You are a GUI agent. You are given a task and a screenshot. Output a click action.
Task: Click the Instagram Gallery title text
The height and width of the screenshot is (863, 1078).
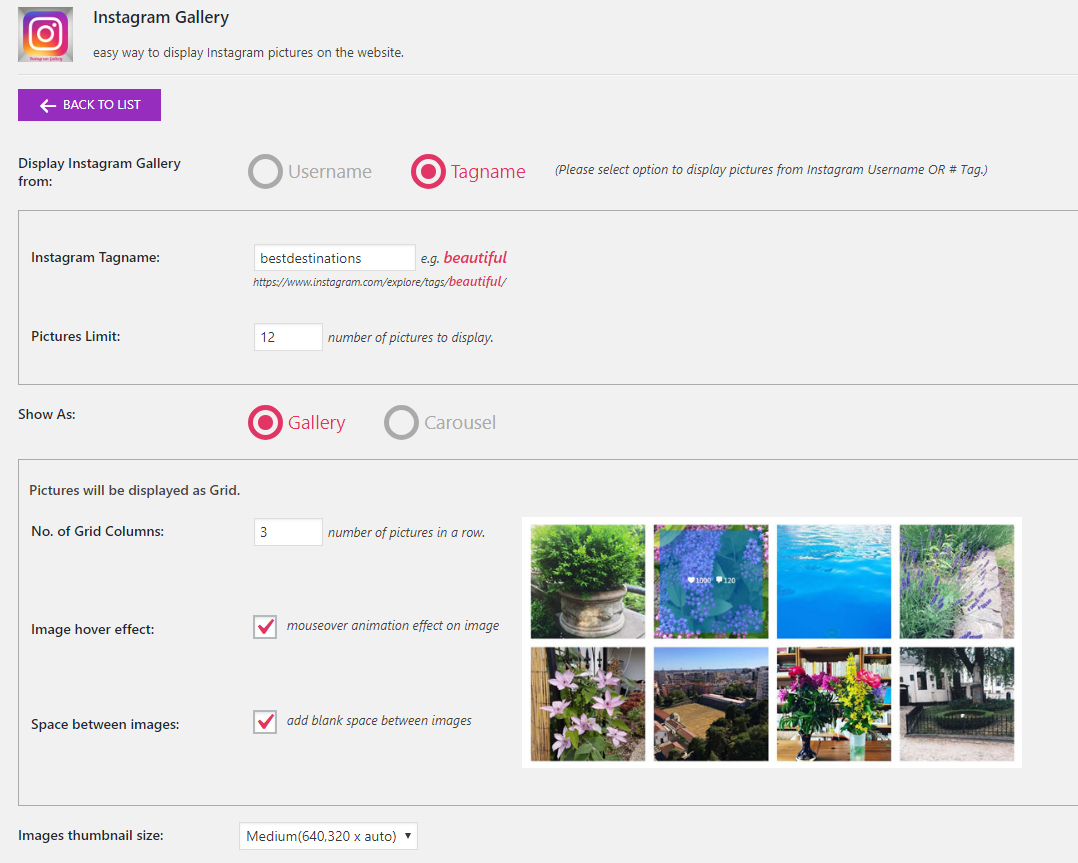(161, 18)
